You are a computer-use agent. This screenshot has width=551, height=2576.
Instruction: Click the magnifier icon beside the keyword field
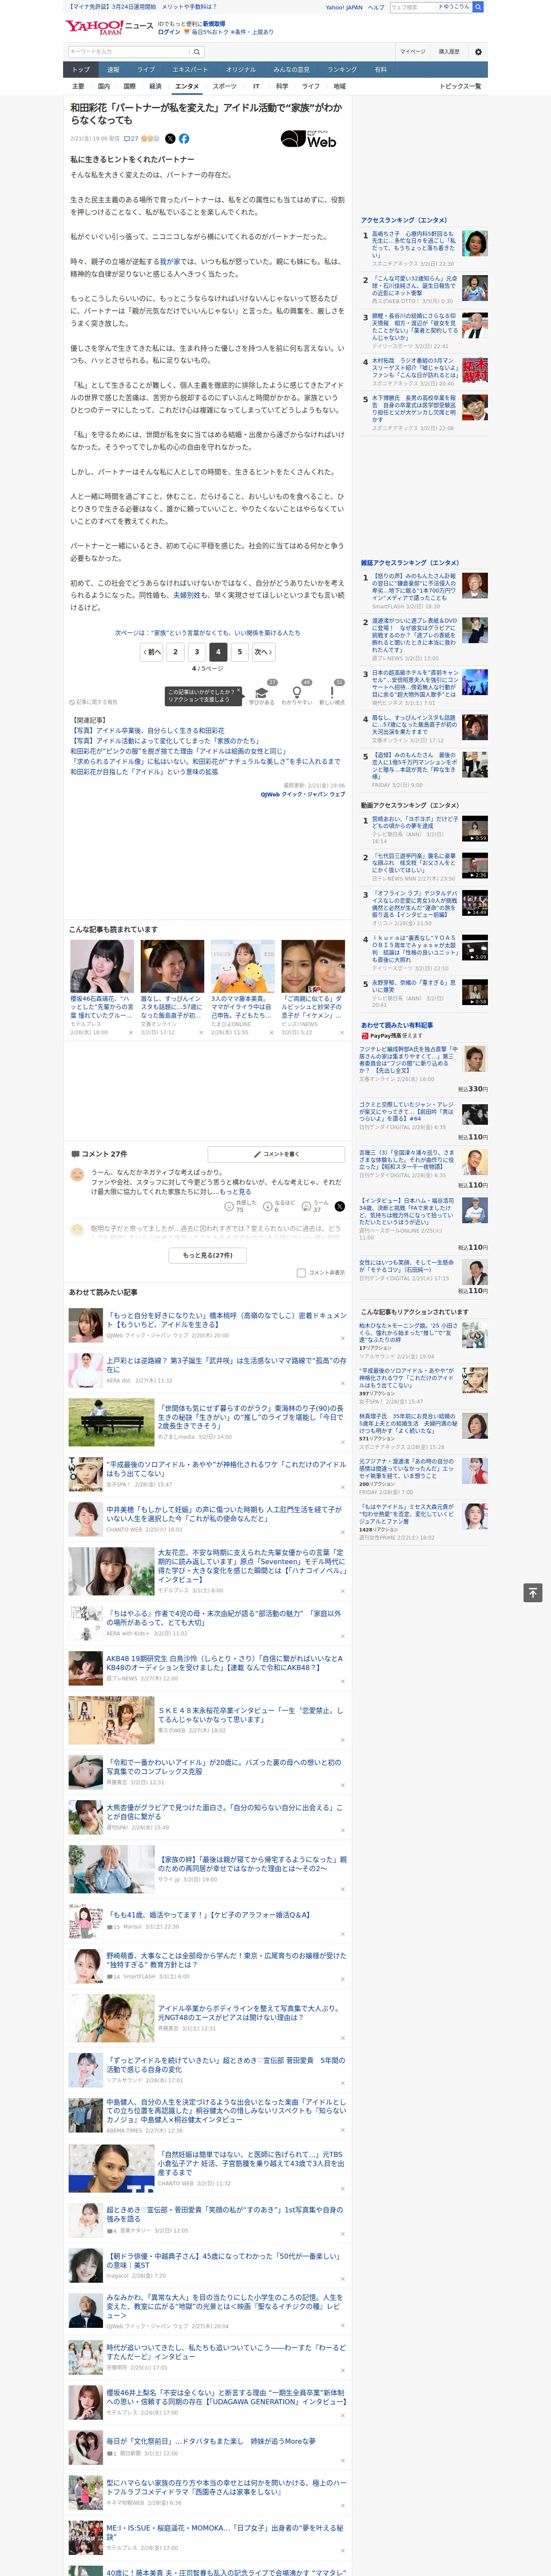pos(196,51)
